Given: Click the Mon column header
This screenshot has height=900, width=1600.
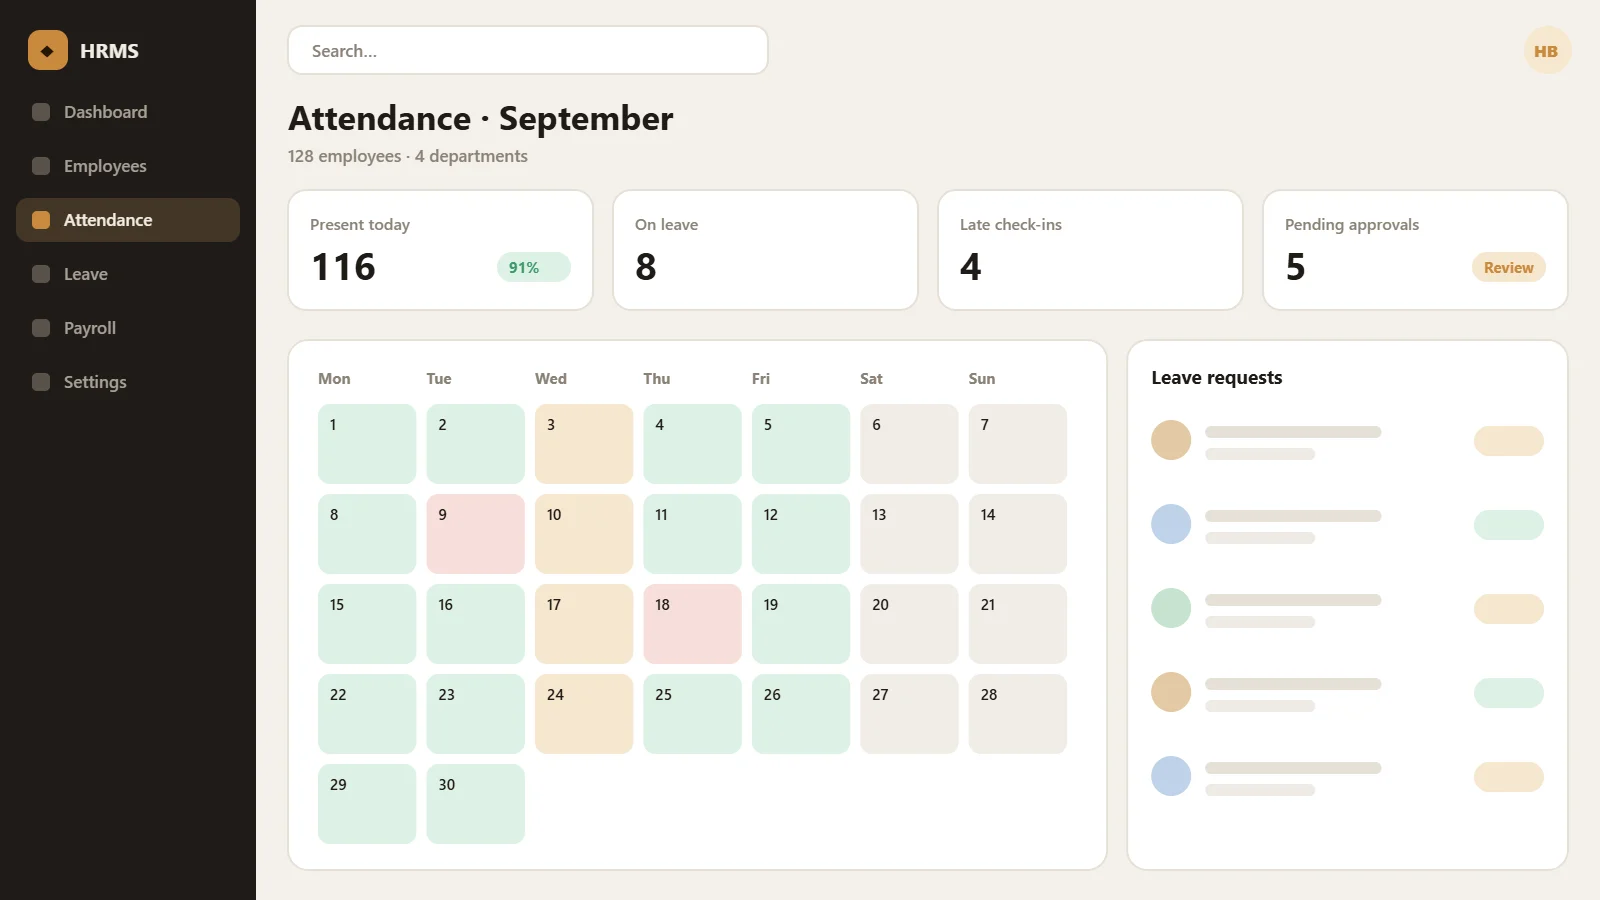Looking at the screenshot, I should click(334, 379).
